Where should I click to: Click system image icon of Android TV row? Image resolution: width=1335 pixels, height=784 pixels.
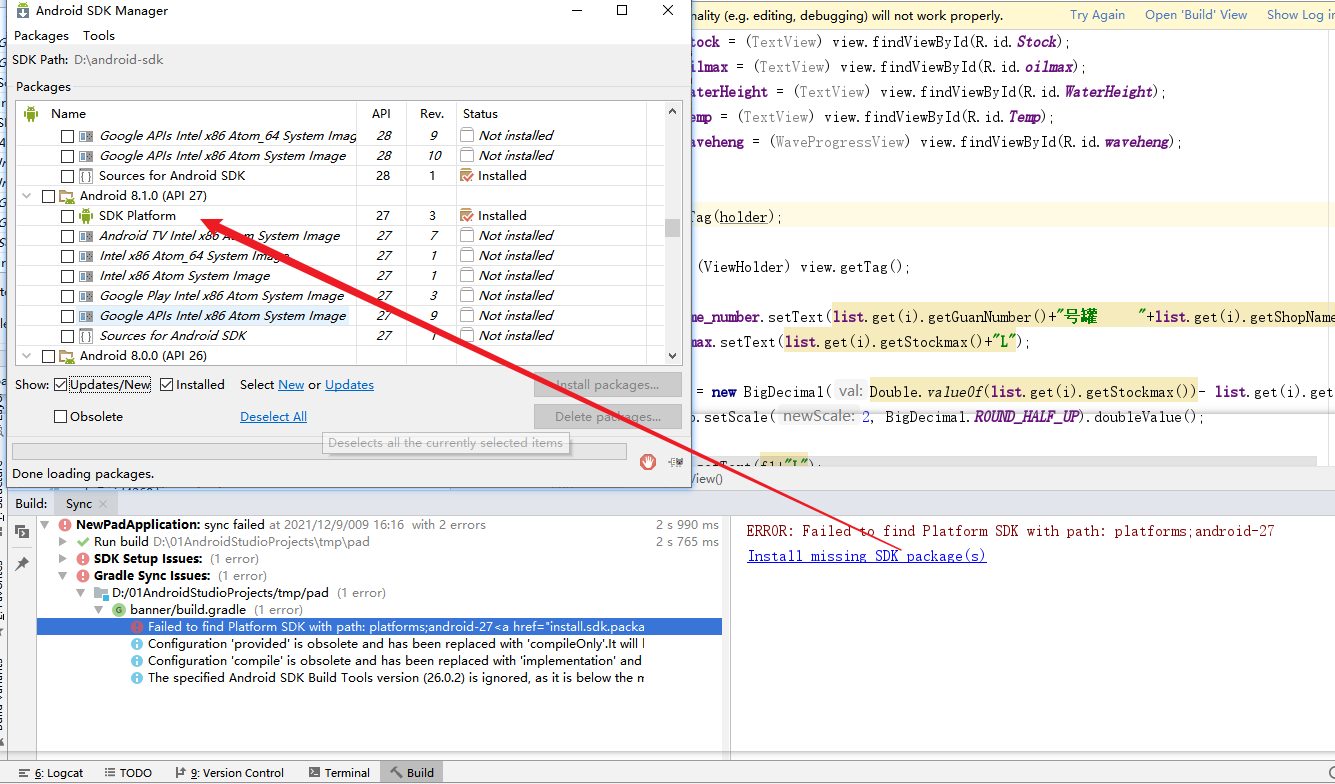86,236
